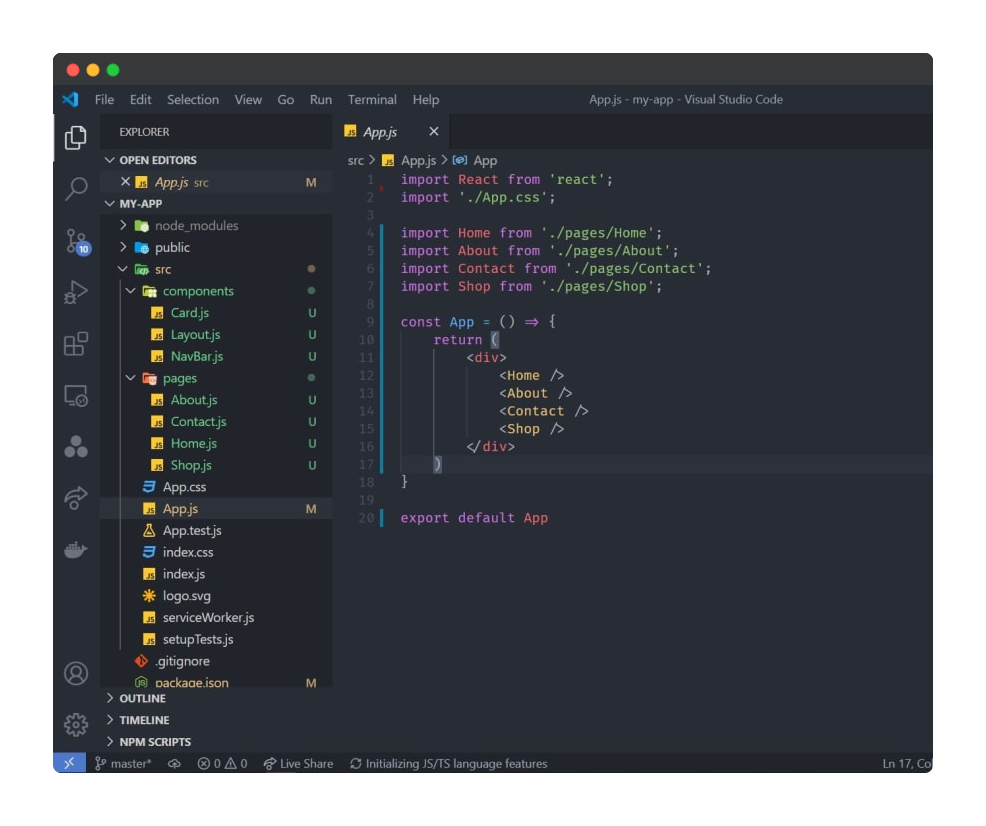986x826 pixels.
Task: Open the Accounts menu icon
Action: click(x=75, y=673)
